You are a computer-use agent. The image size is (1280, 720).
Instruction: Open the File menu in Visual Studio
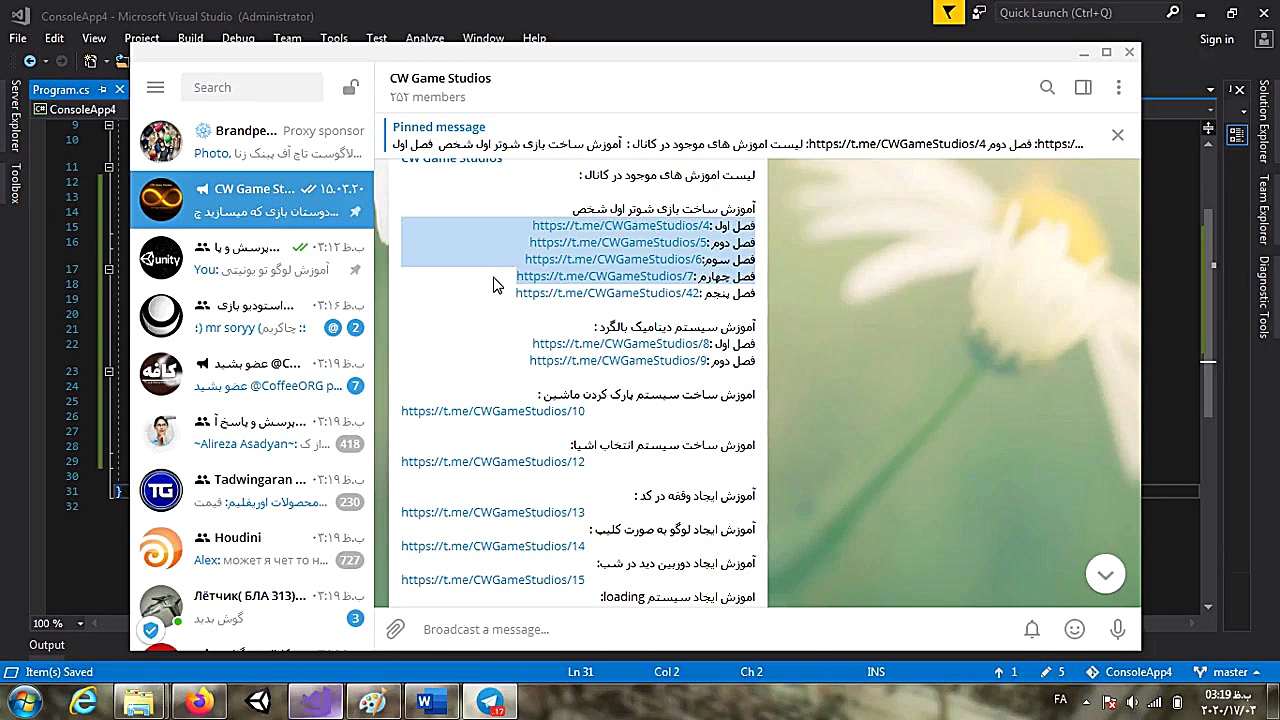click(x=18, y=39)
